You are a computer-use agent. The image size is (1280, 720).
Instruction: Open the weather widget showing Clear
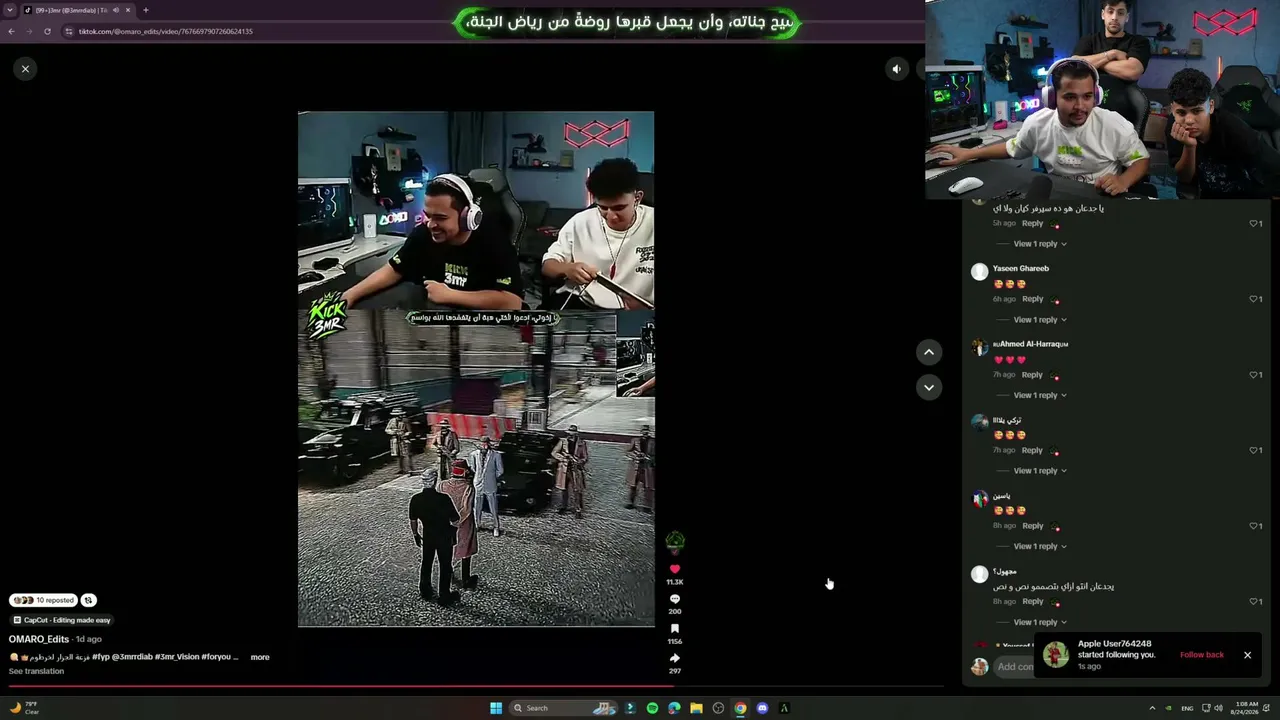[25, 708]
